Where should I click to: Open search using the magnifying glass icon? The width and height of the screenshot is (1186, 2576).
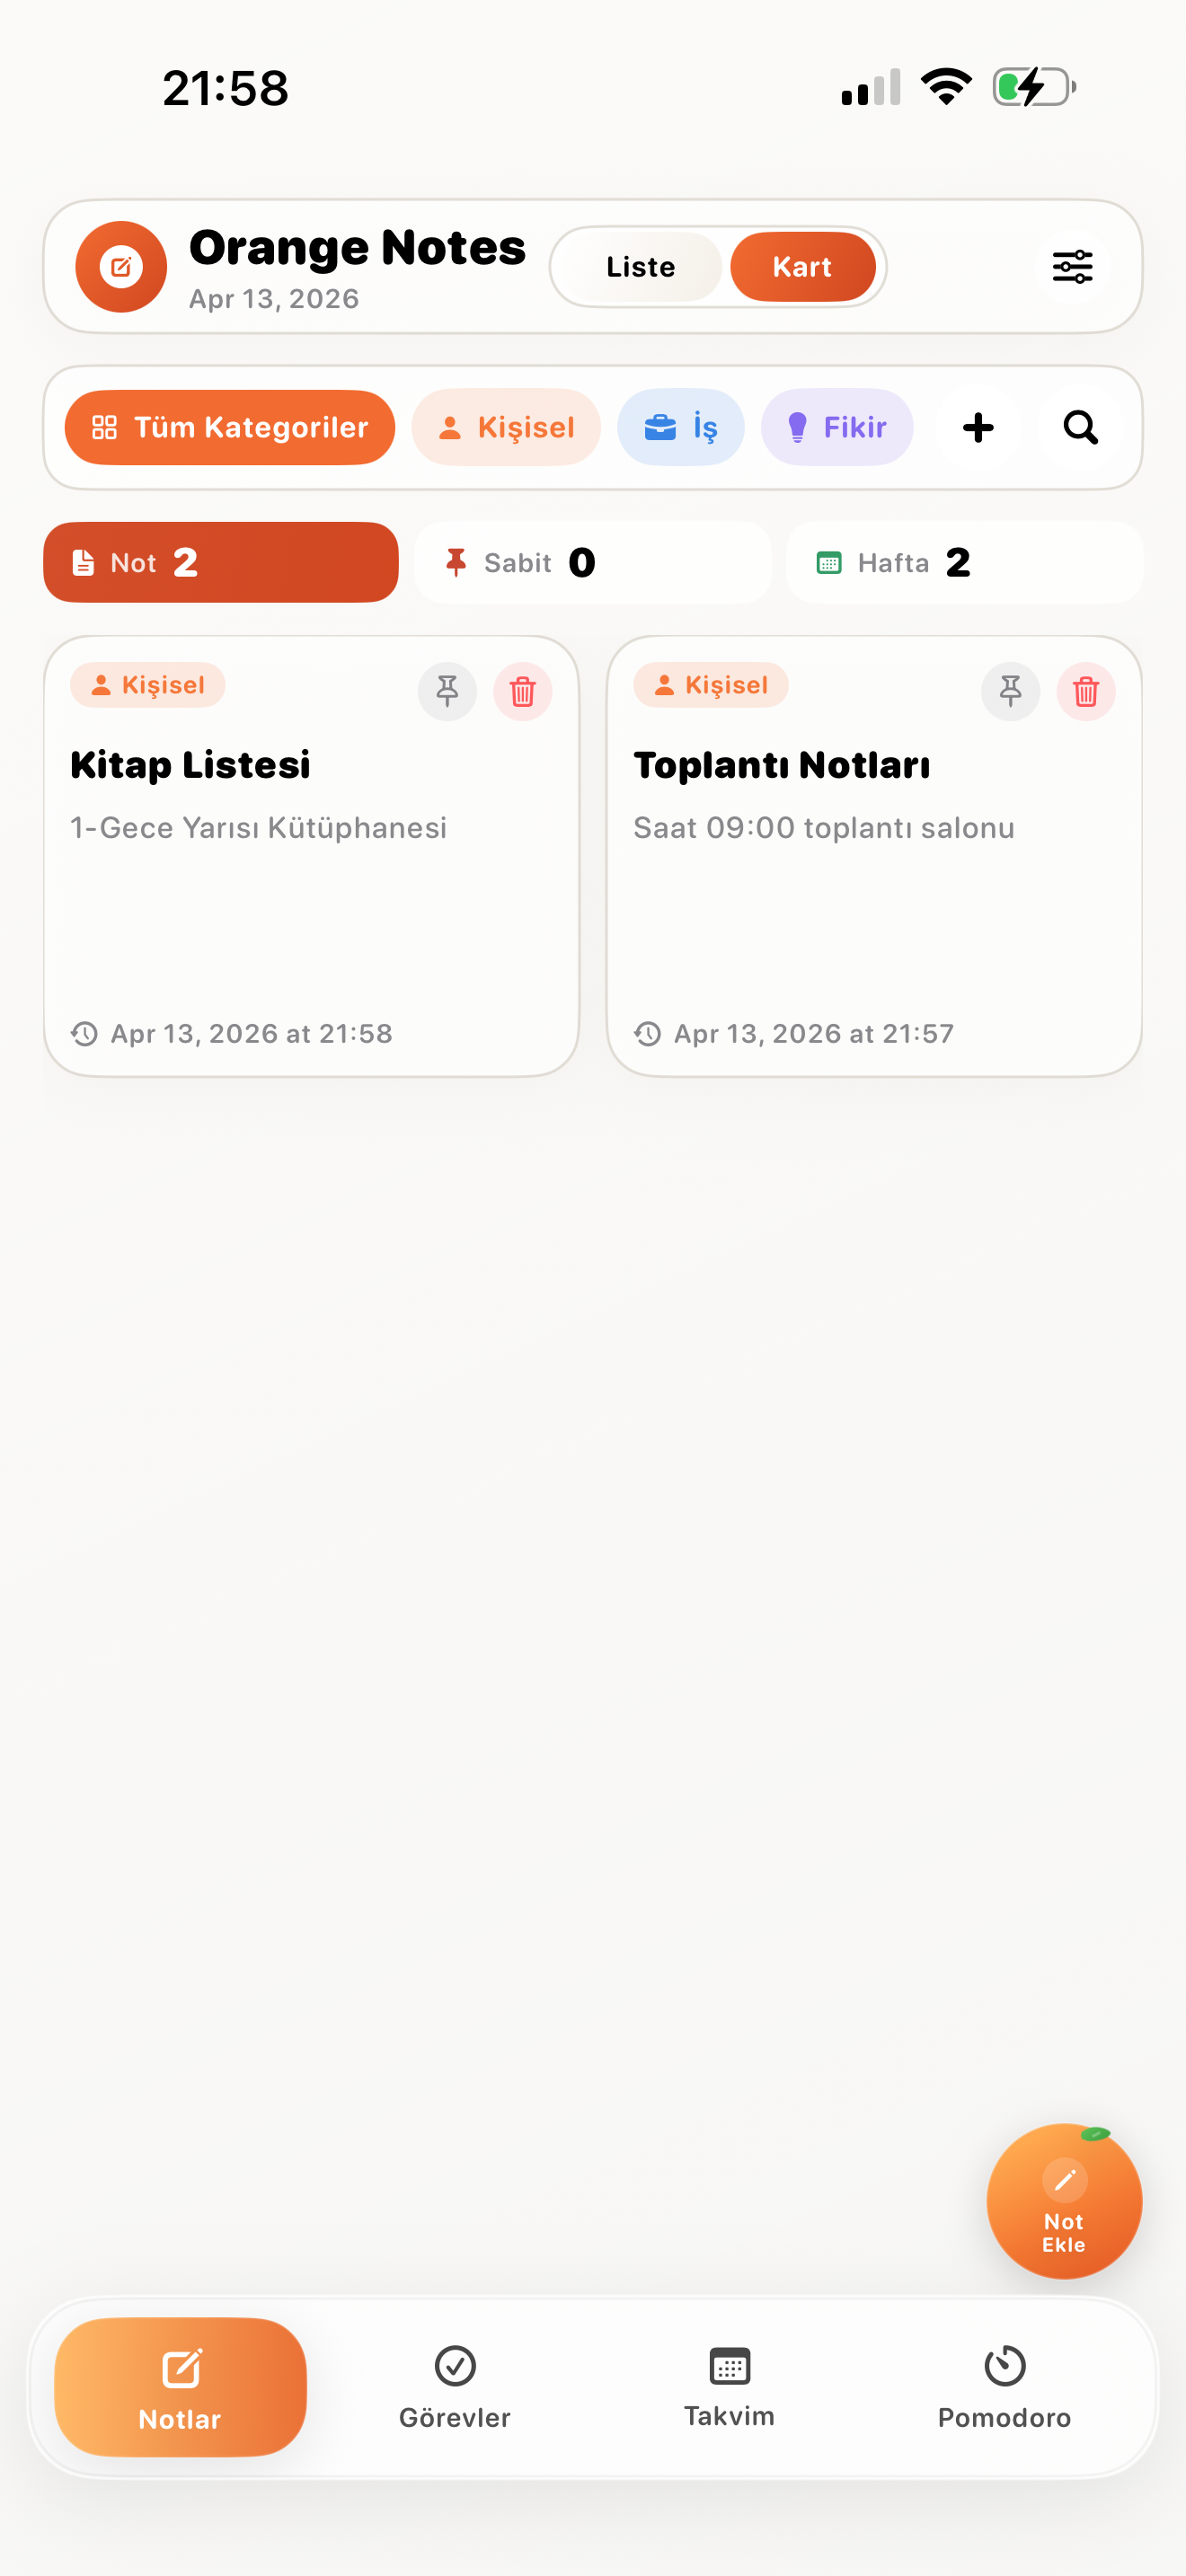(x=1079, y=427)
